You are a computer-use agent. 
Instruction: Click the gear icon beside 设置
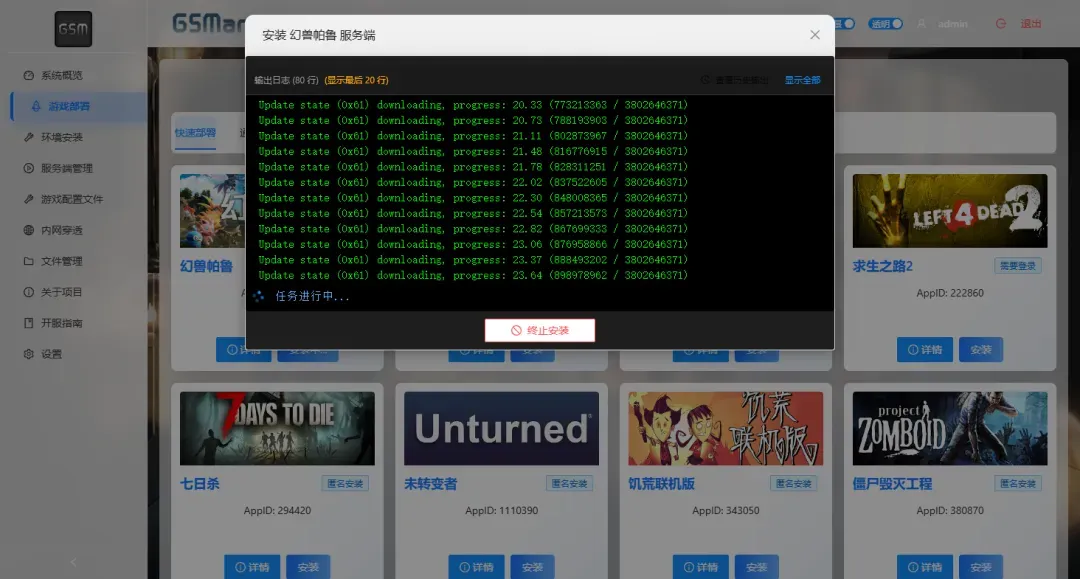pos(28,354)
